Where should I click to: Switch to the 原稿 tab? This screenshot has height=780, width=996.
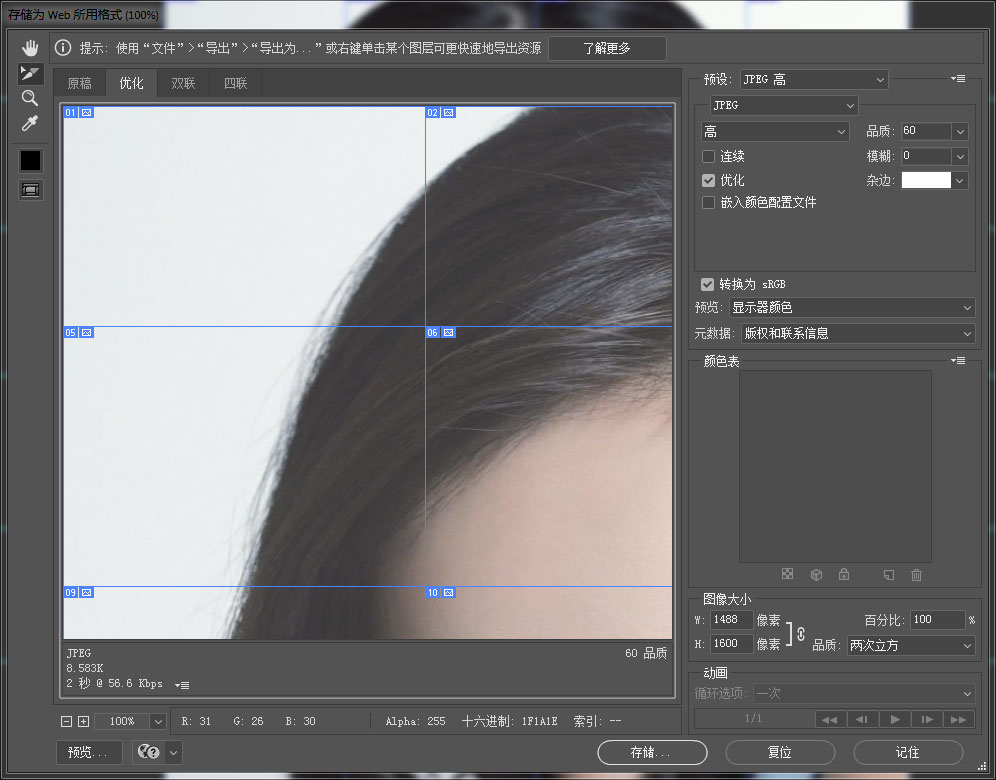pyautogui.click(x=79, y=83)
